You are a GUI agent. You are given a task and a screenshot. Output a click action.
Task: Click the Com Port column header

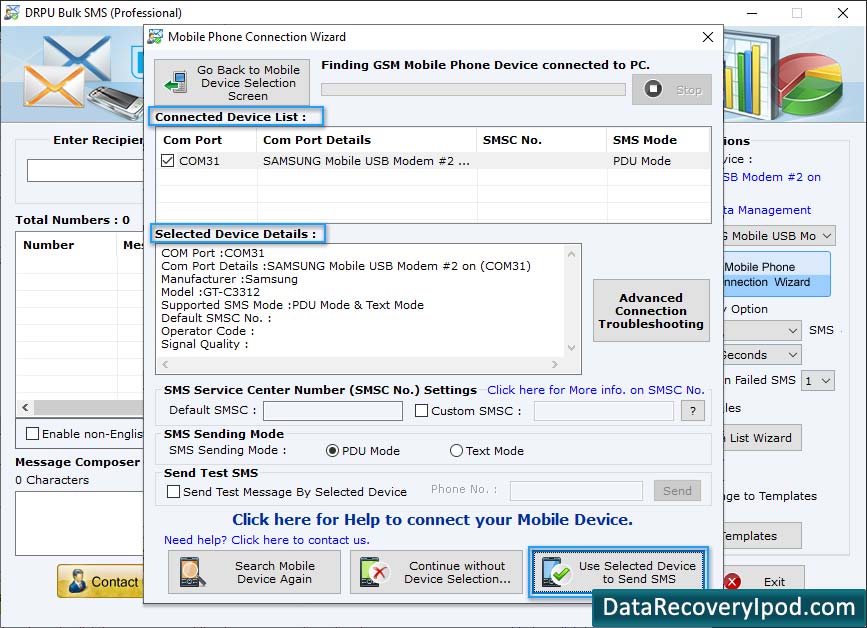(206, 140)
